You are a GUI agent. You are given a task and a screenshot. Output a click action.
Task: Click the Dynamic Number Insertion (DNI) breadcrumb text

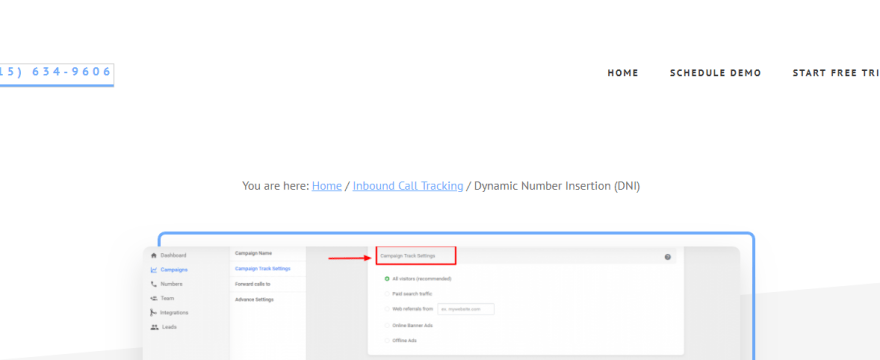557,186
